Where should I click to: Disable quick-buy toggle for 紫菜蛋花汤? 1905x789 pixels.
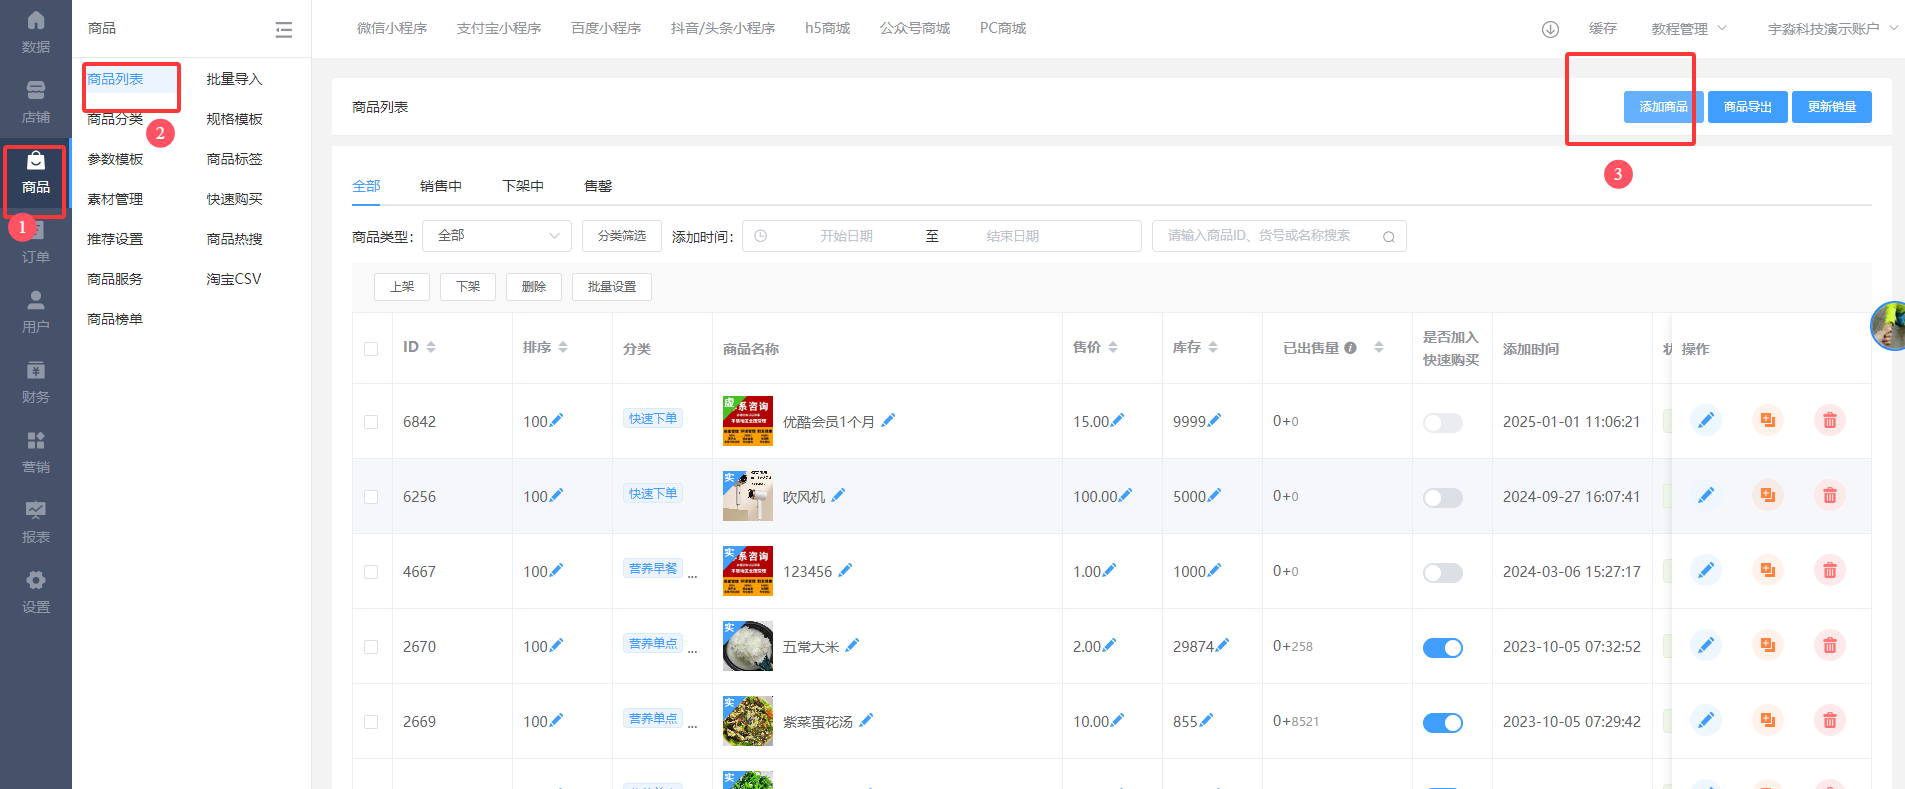click(1442, 723)
